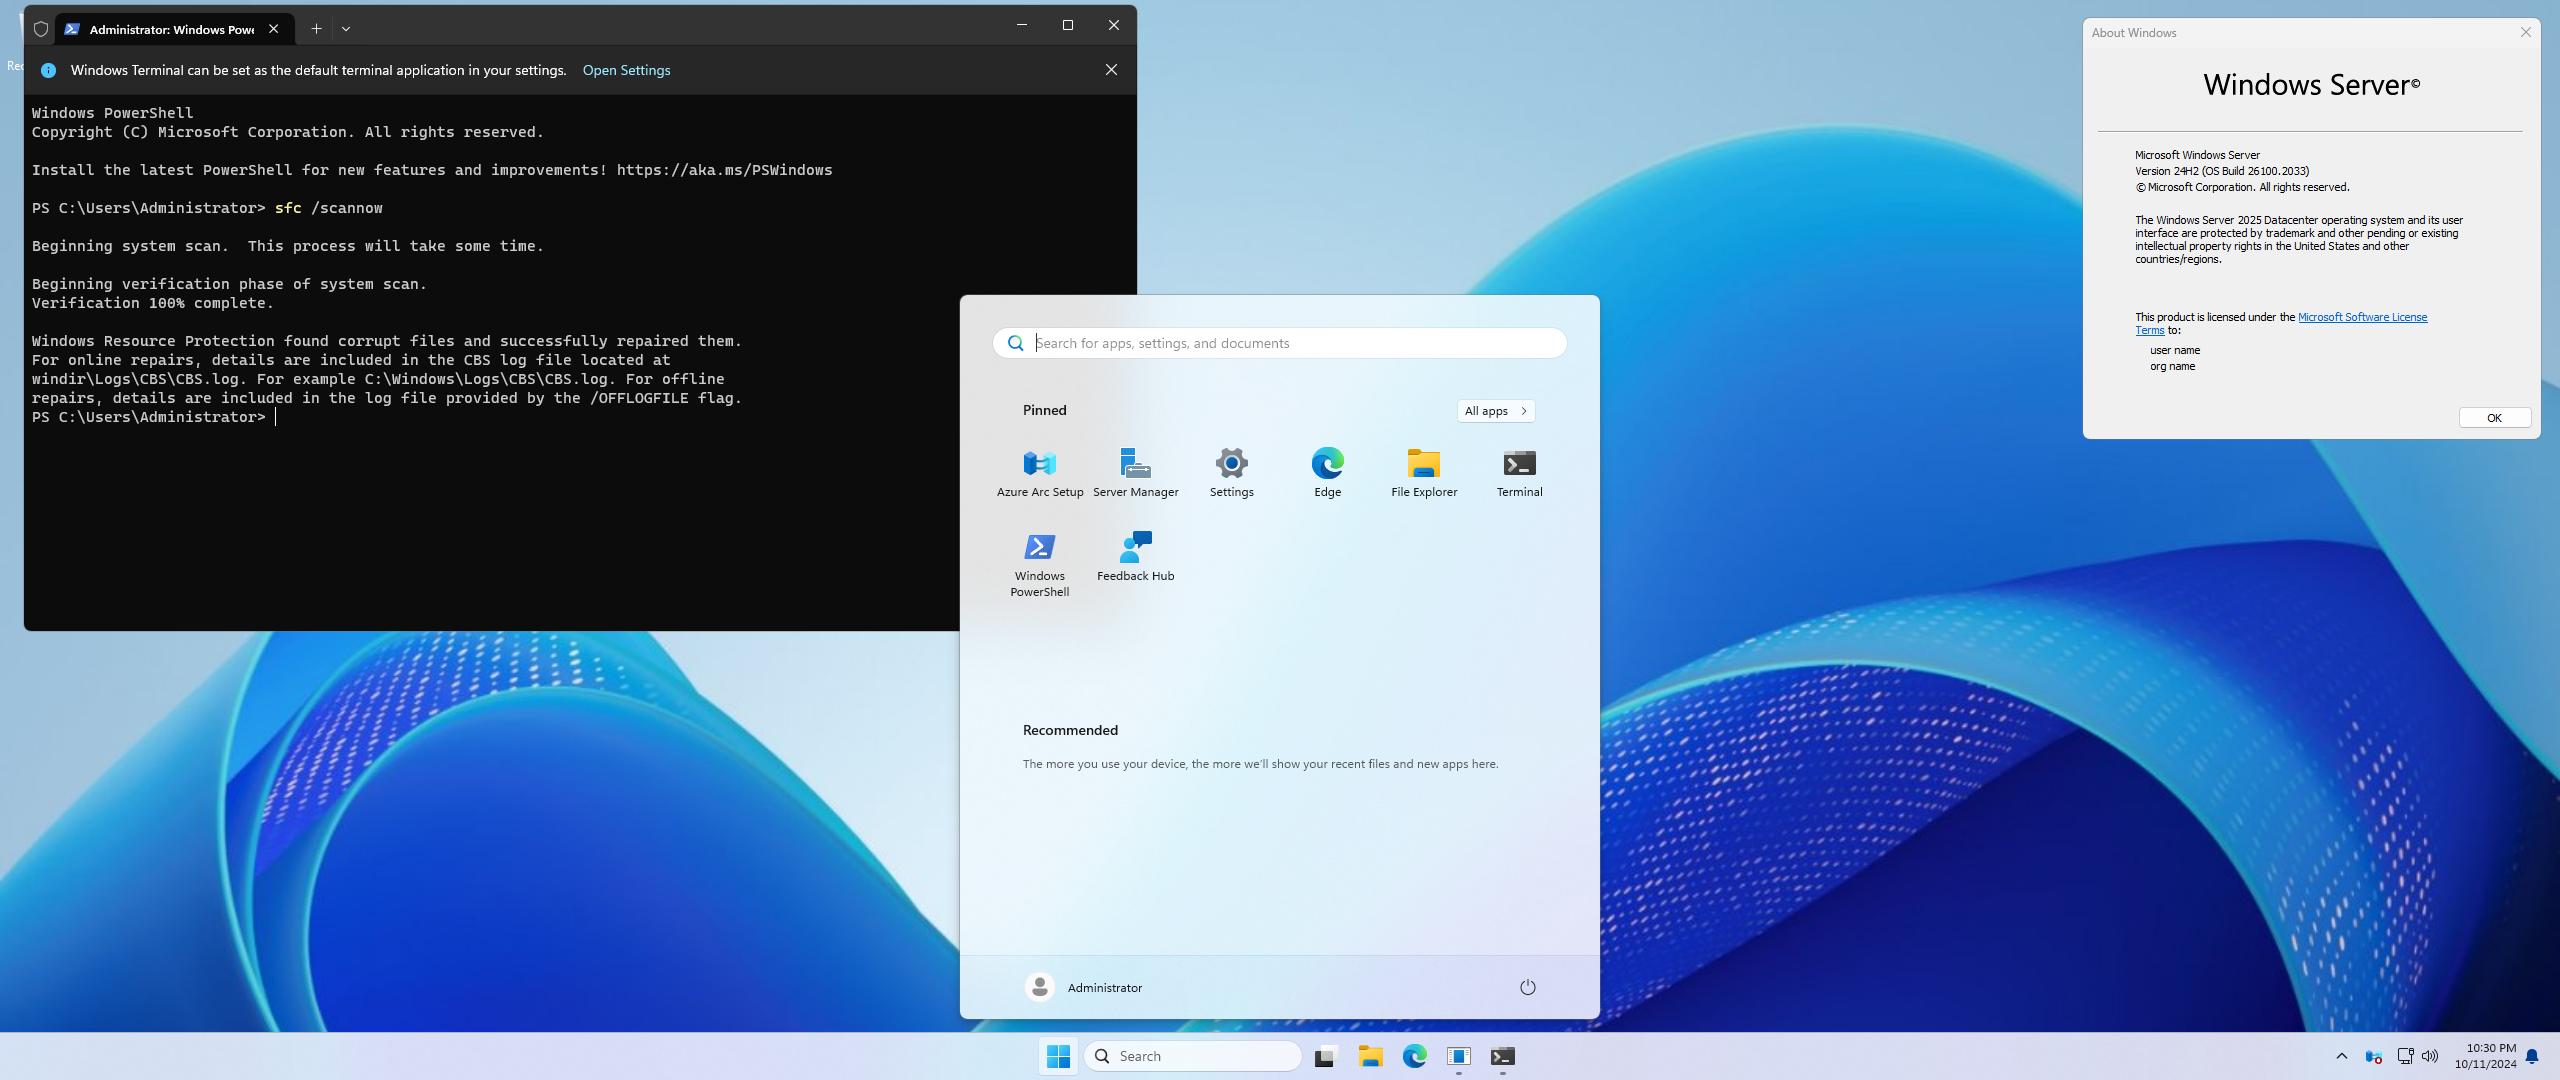This screenshot has width=2560, height=1080.
Task: Select the Administrator: Windows PowerShell tab
Action: point(172,29)
